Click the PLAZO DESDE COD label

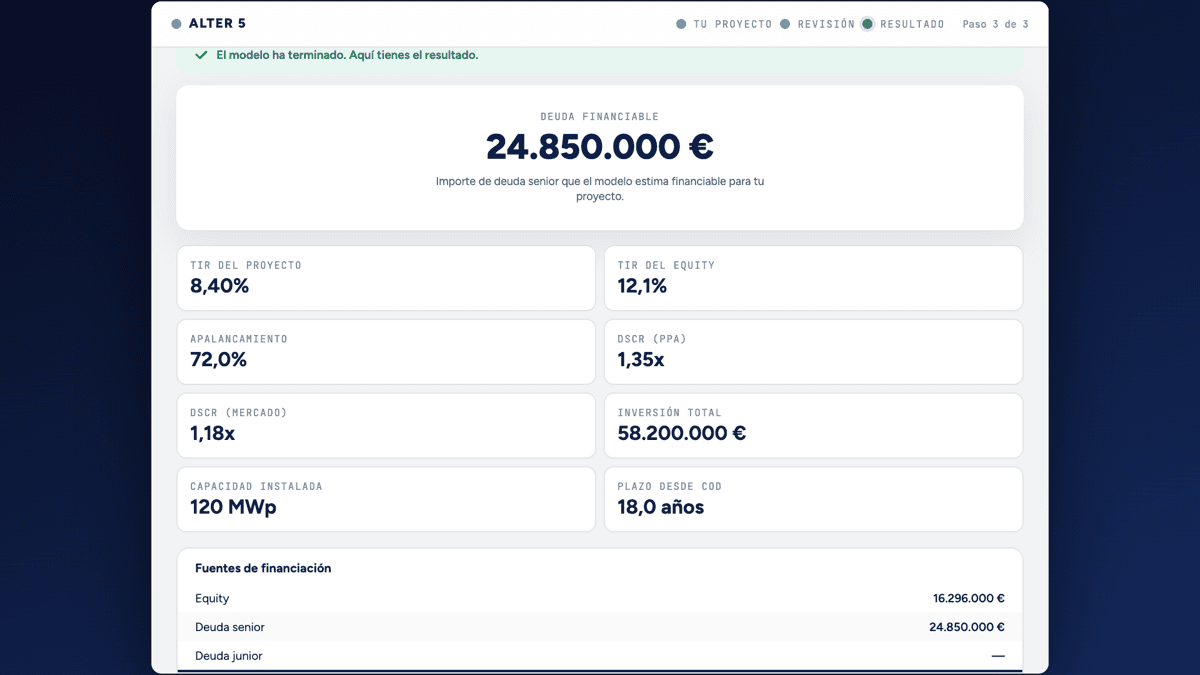coord(669,487)
